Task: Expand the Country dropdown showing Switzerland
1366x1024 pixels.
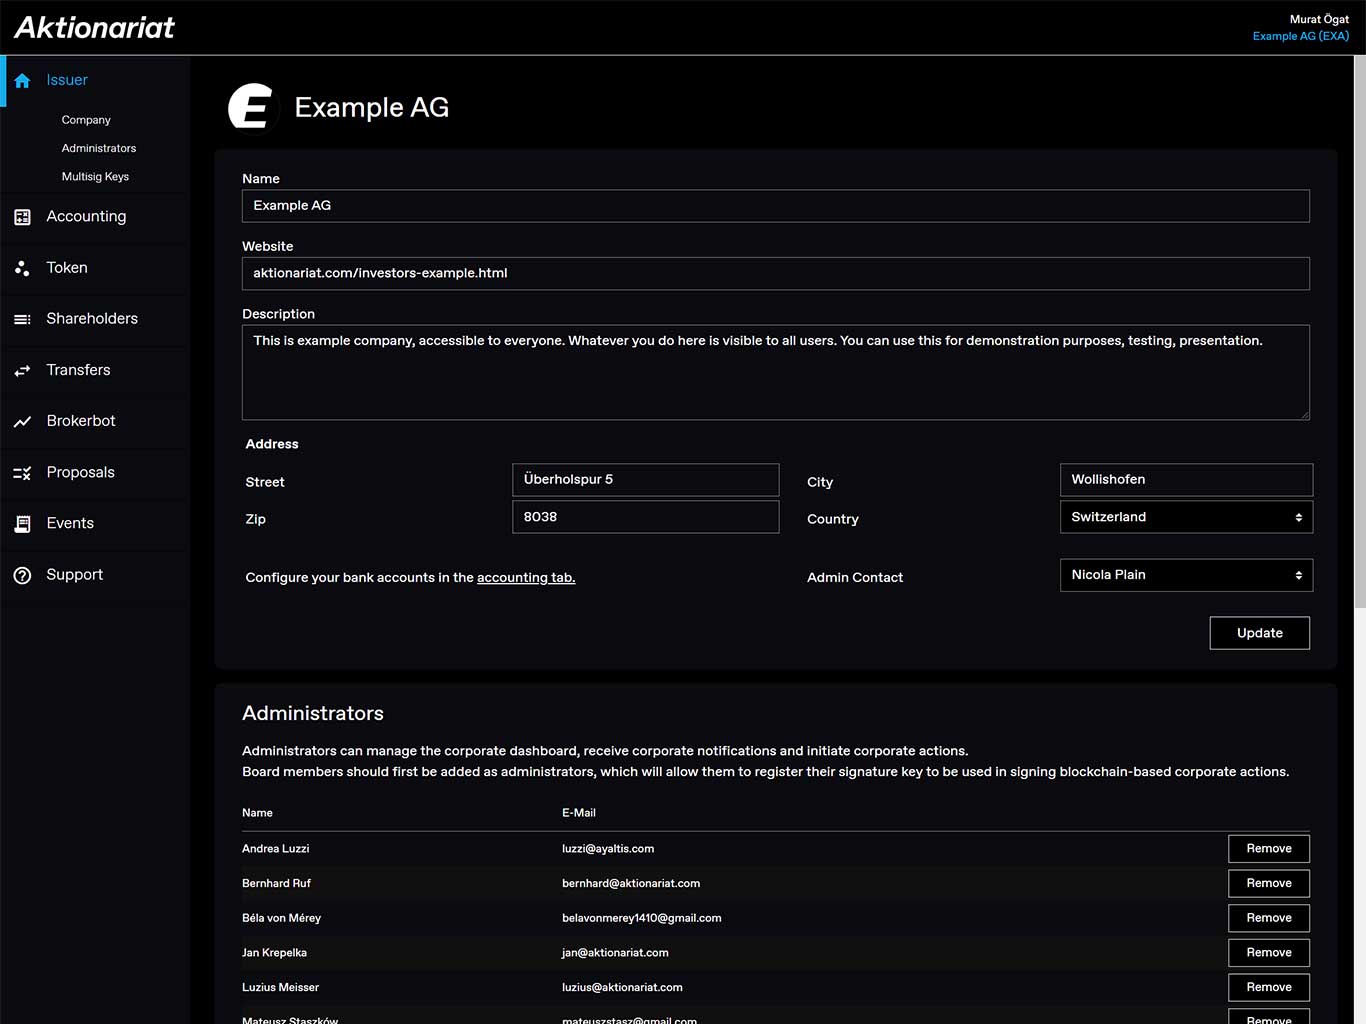Action: point(1185,517)
